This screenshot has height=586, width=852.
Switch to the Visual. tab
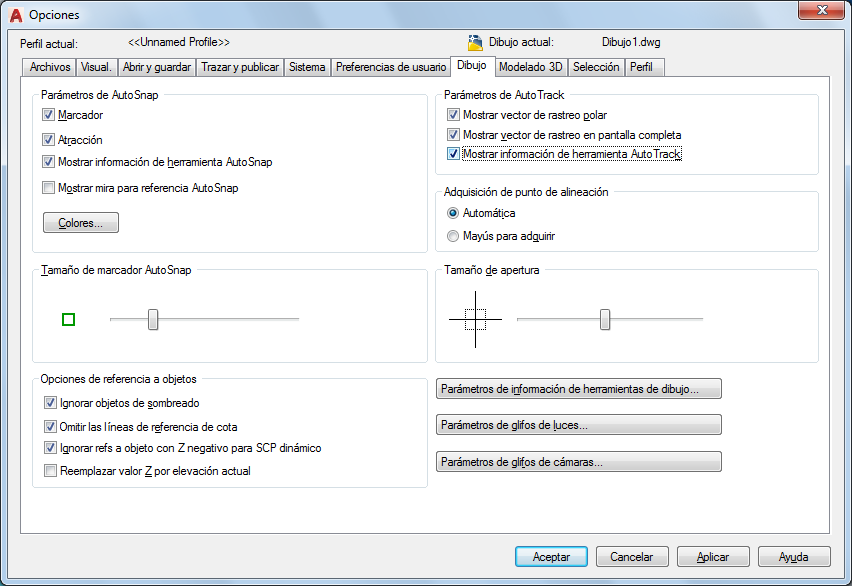(x=96, y=67)
